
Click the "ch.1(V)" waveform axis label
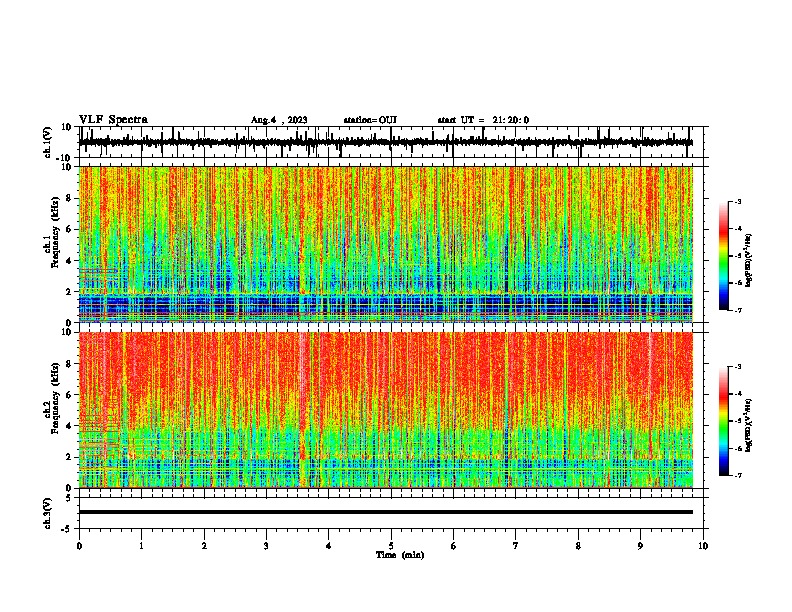point(48,142)
